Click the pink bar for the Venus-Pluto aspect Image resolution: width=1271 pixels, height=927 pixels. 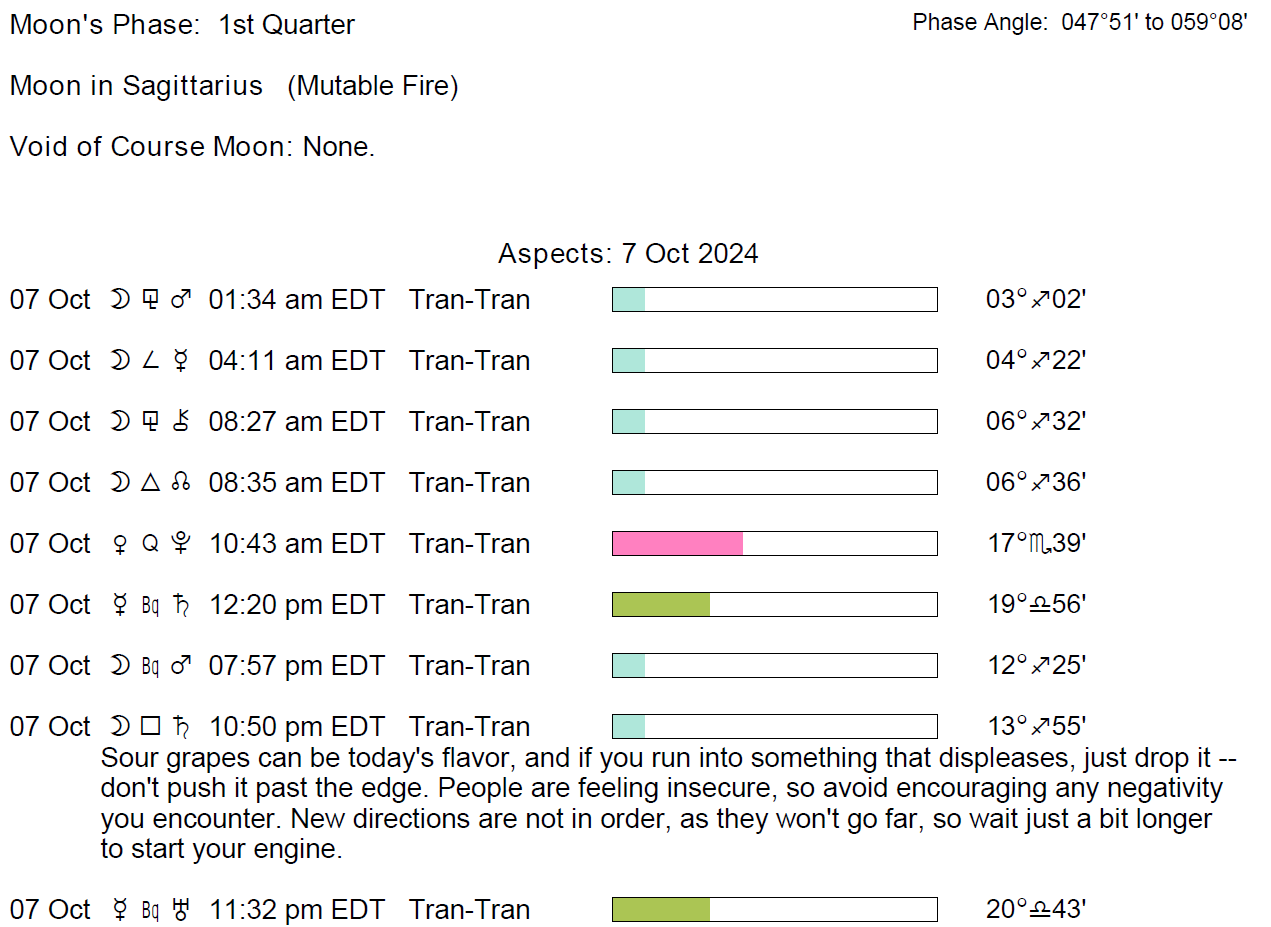click(x=677, y=544)
